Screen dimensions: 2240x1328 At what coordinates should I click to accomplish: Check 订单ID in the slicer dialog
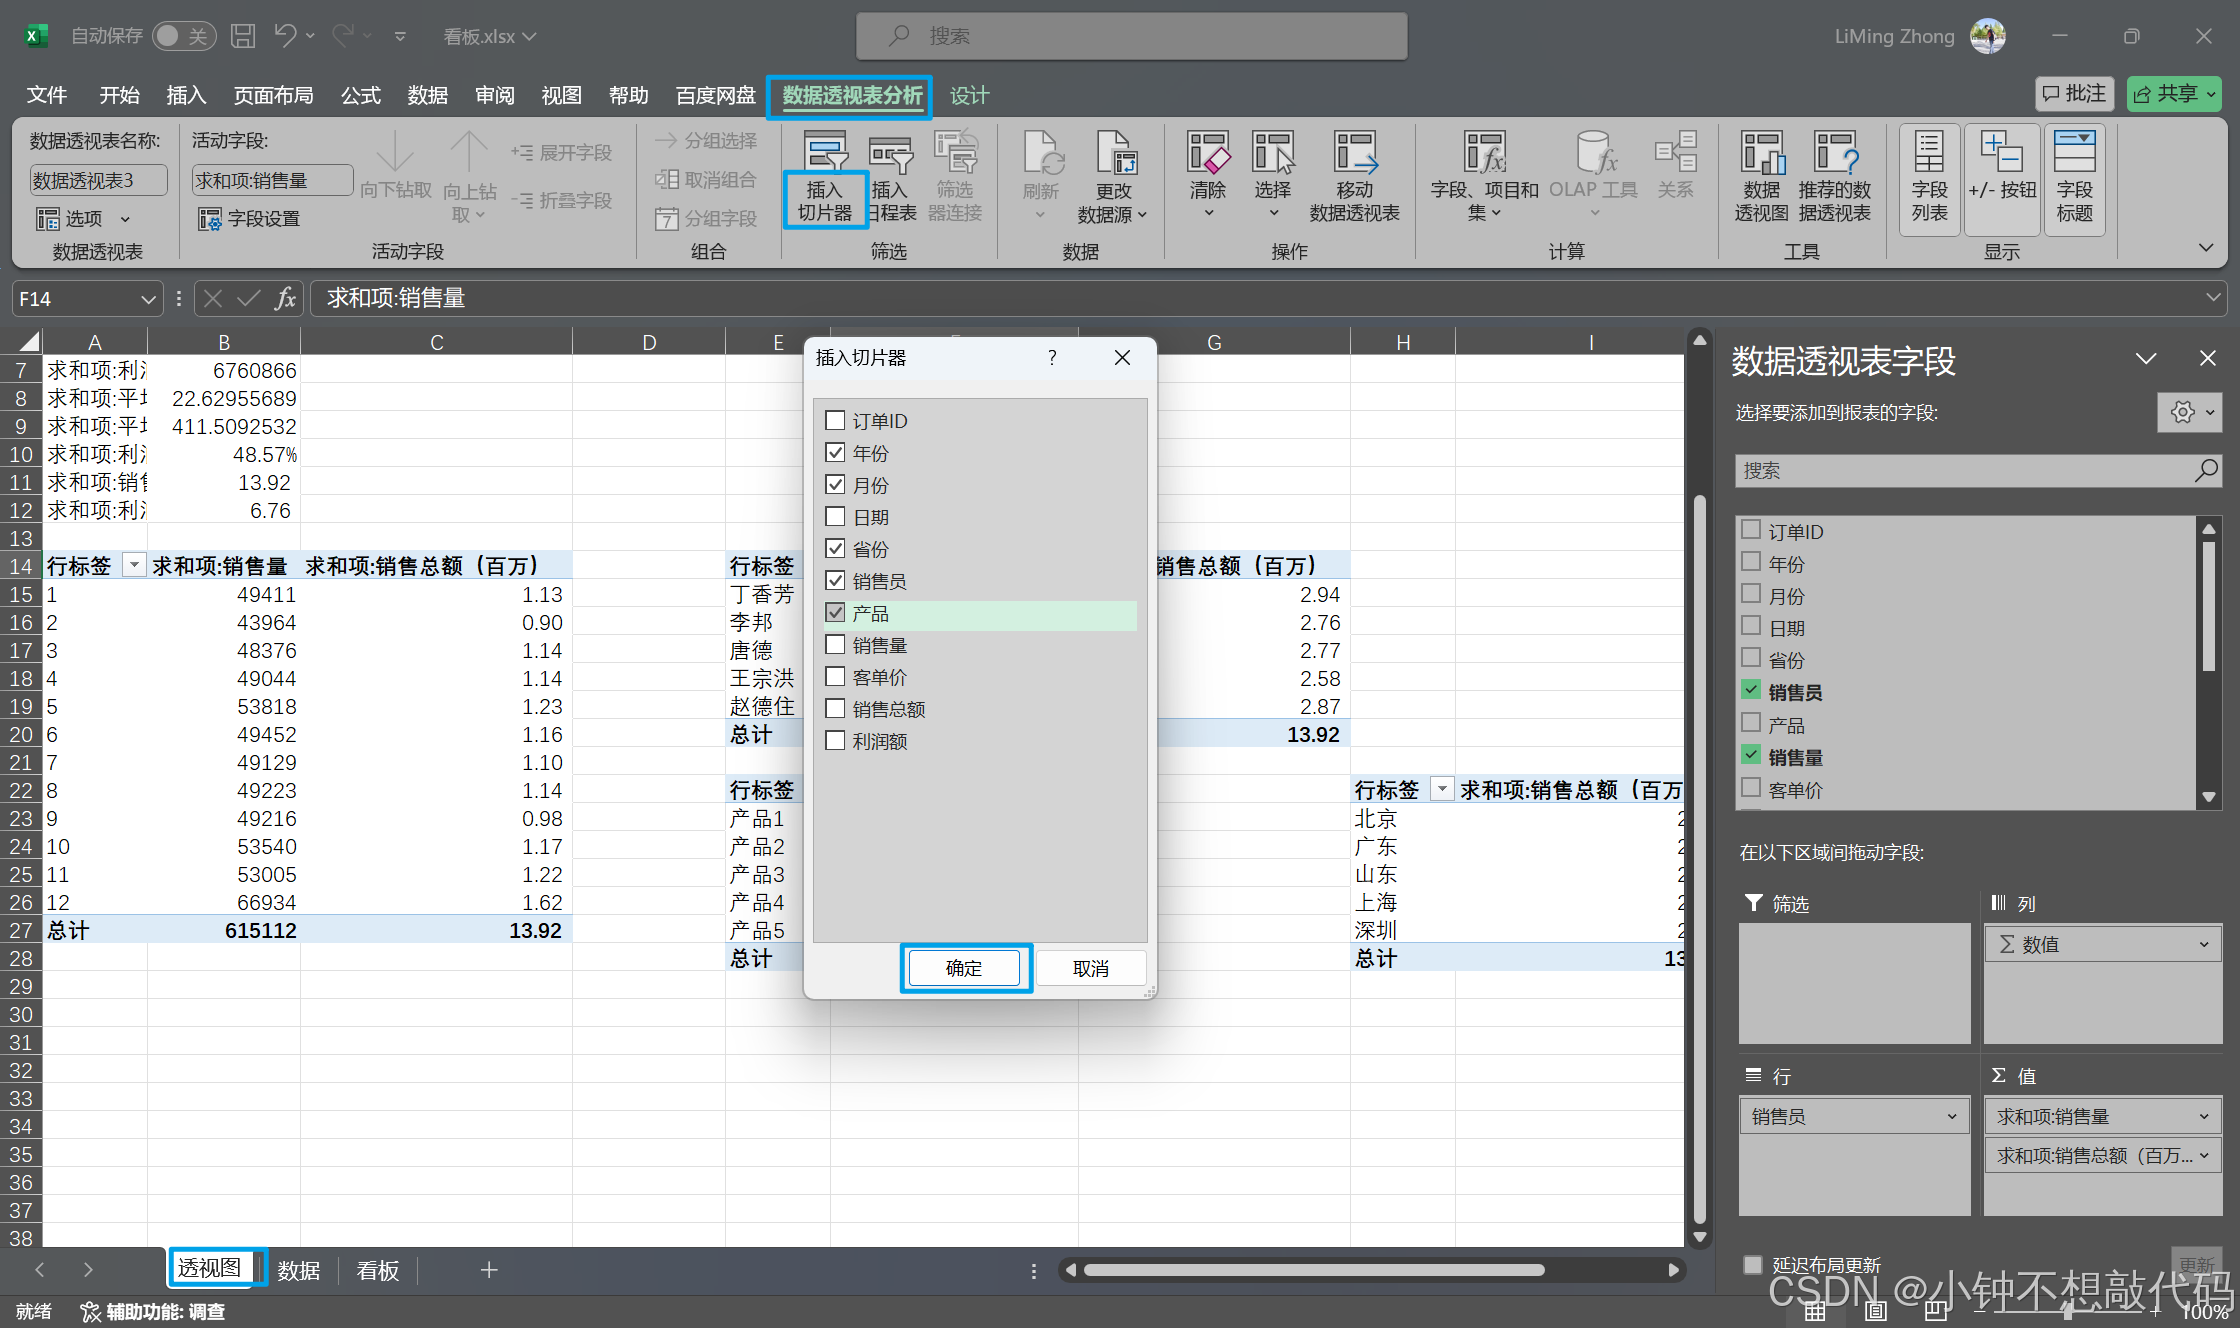[x=835, y=420]
